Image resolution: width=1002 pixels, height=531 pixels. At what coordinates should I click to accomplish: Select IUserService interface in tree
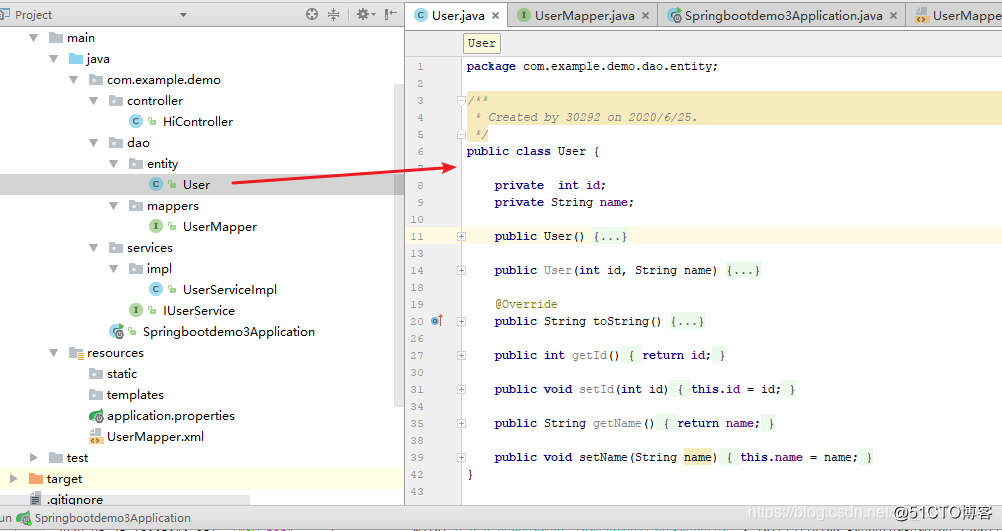pyautogui.click(x=199, y=311)
